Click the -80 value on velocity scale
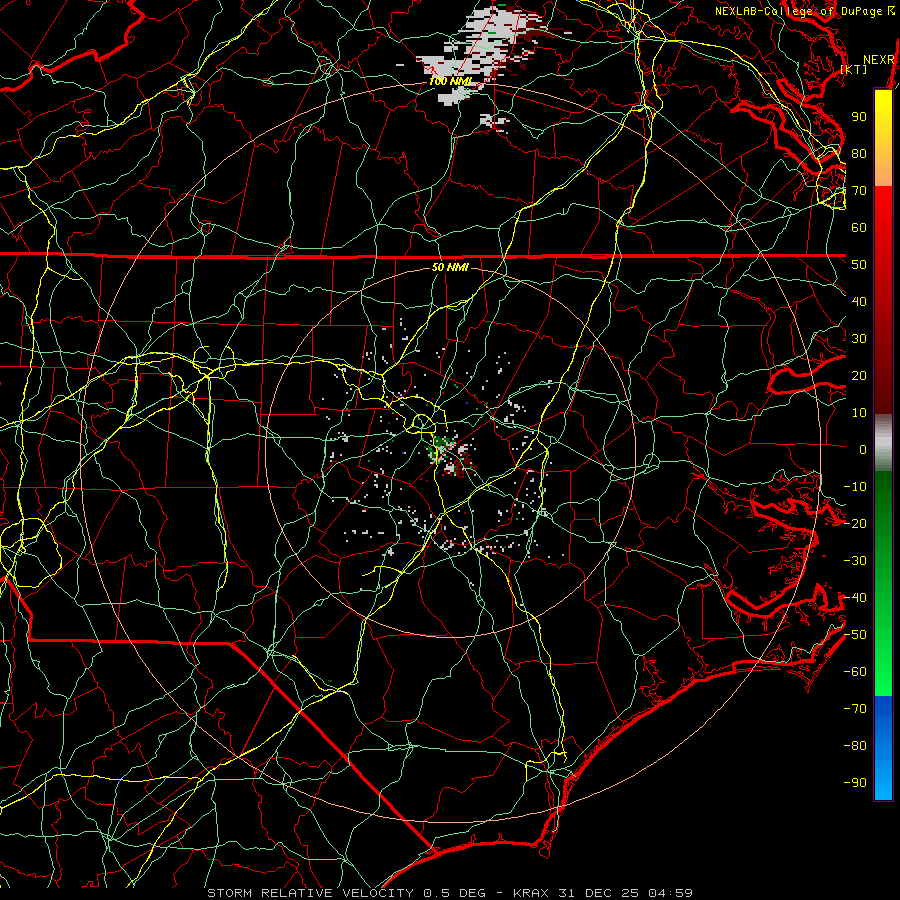Viewport: 900px width, 900px height. tap(855, 746)
